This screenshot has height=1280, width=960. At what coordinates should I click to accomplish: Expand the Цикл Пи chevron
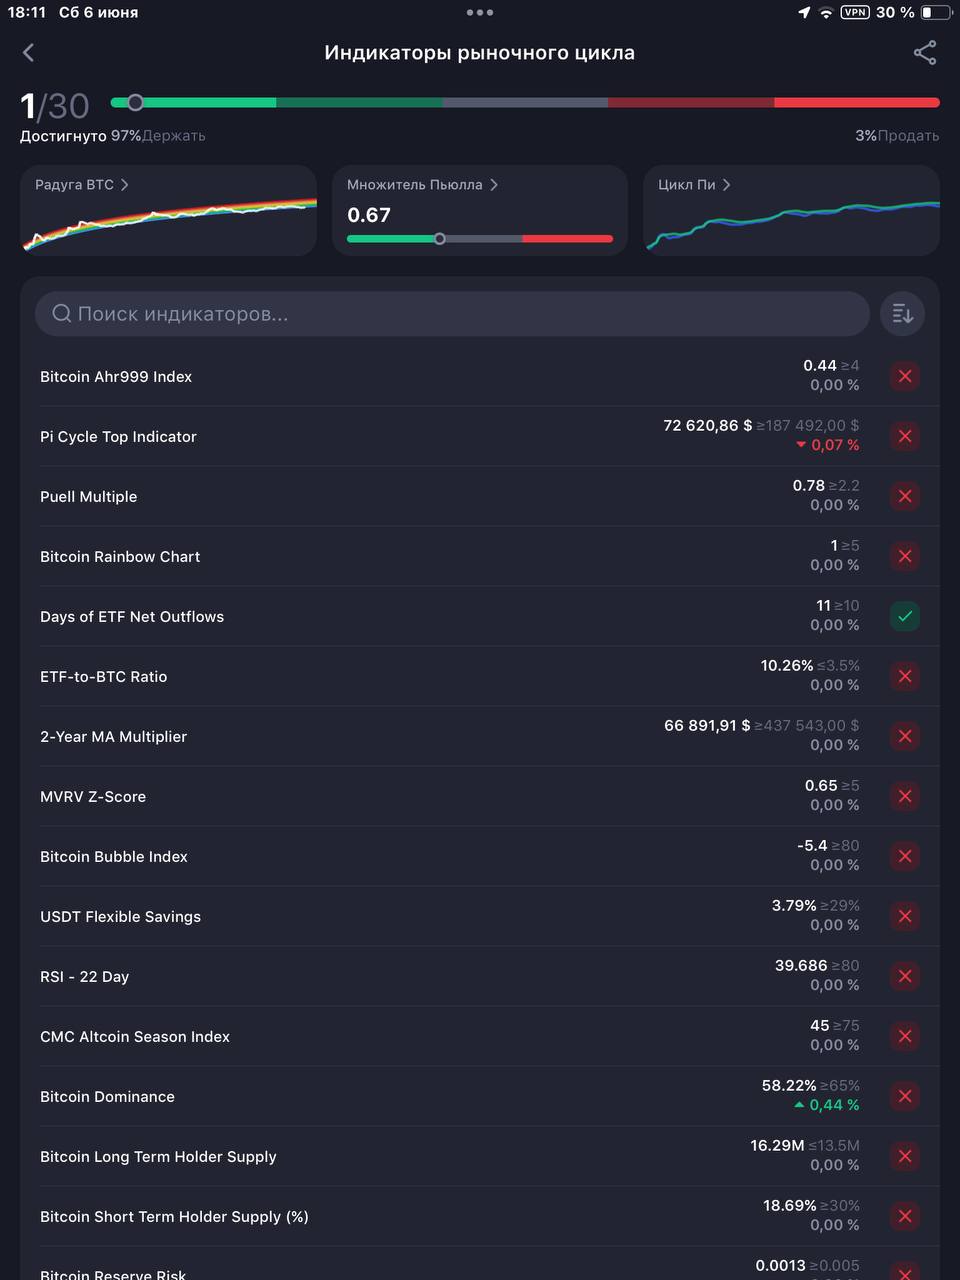point(726,185)
